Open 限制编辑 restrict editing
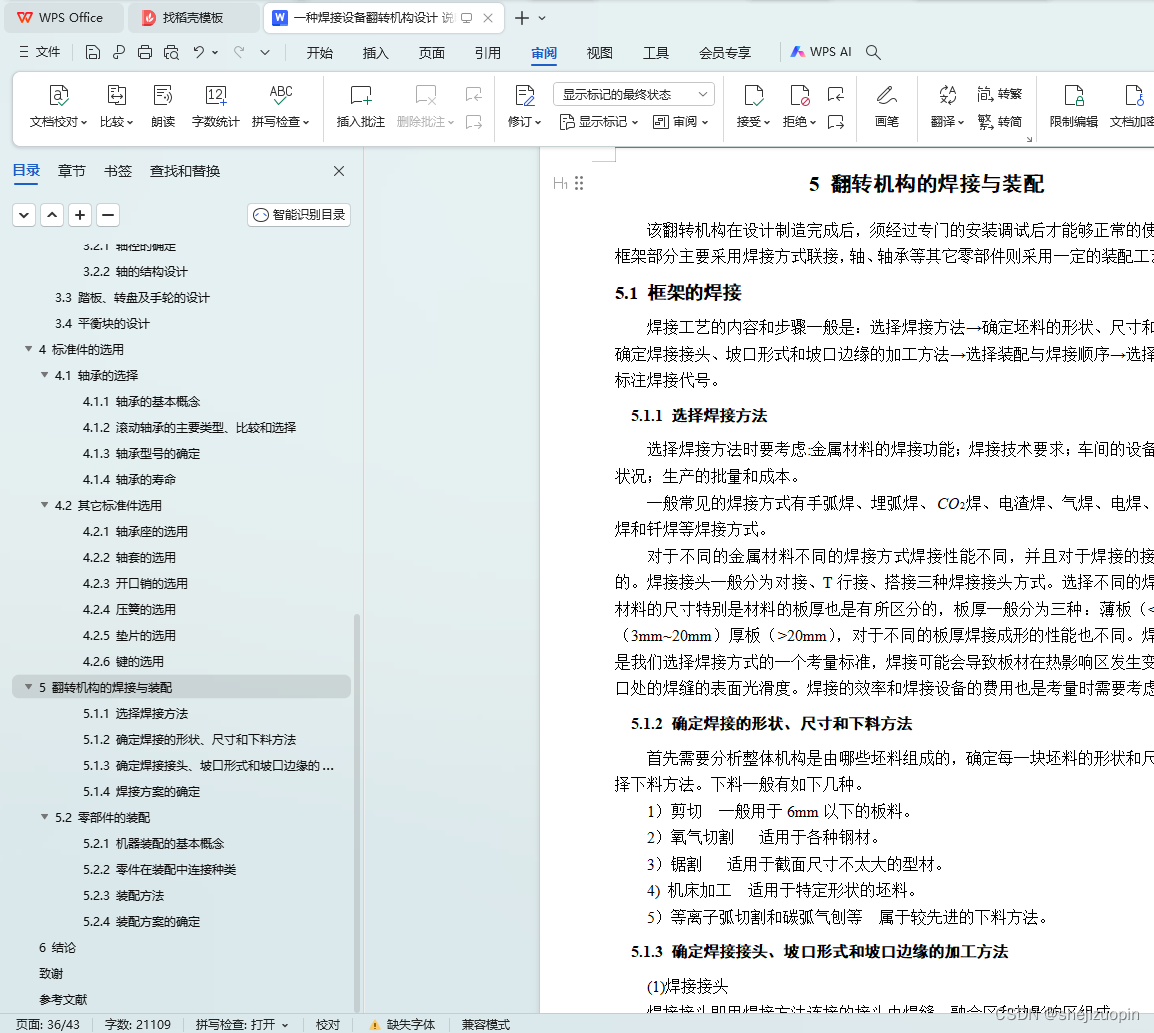This screenshot has height=1033, width=1154. coord(1074,106)
